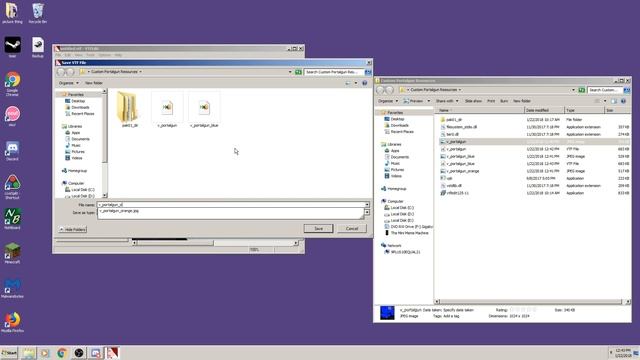
Task: Expand Save as type dropdown arrow
Action: coord(367,212)
